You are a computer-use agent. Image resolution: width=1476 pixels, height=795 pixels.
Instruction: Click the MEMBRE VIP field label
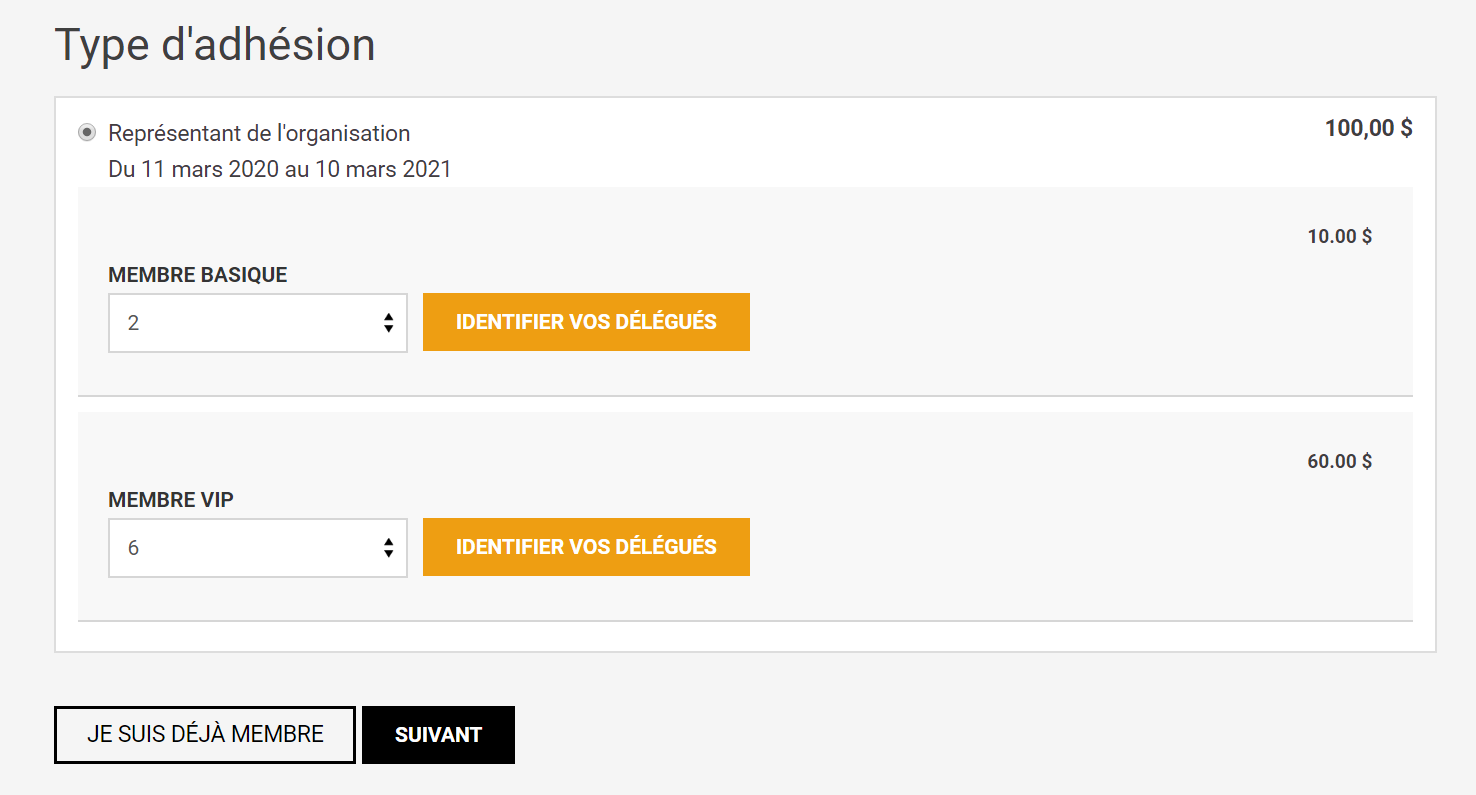pos(171,500)
